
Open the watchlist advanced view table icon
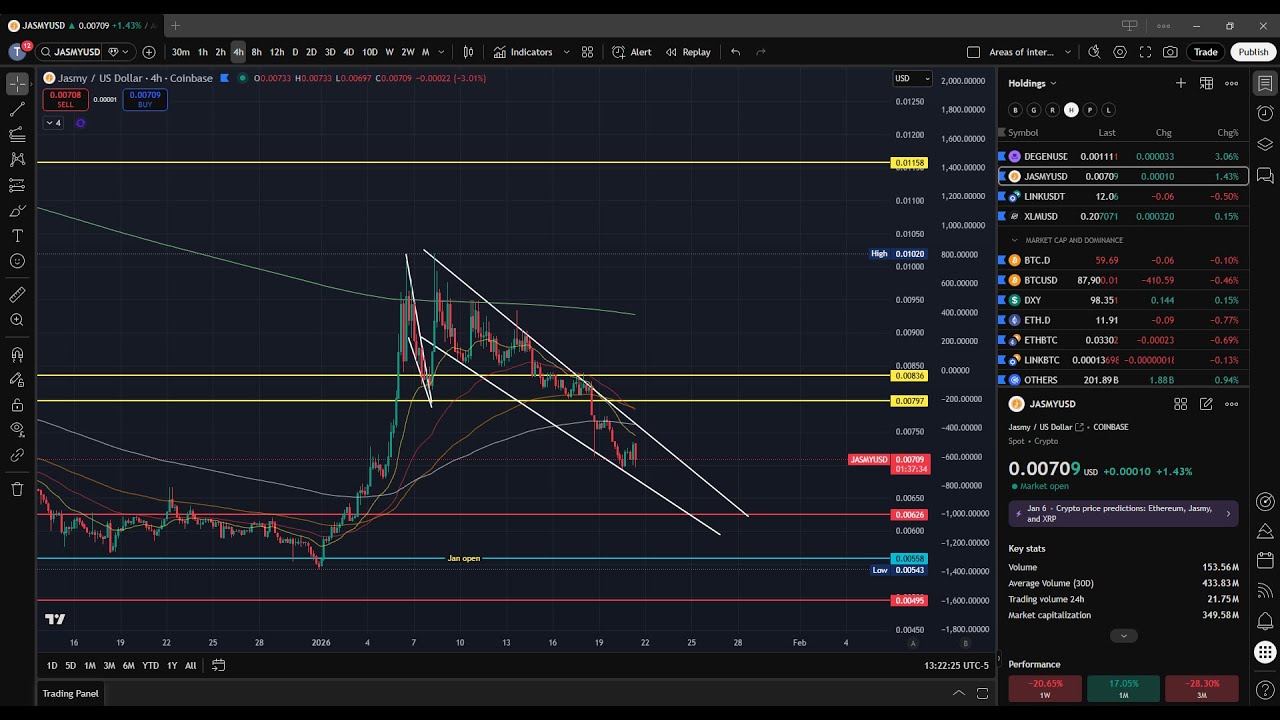(x=1206, y=83)
